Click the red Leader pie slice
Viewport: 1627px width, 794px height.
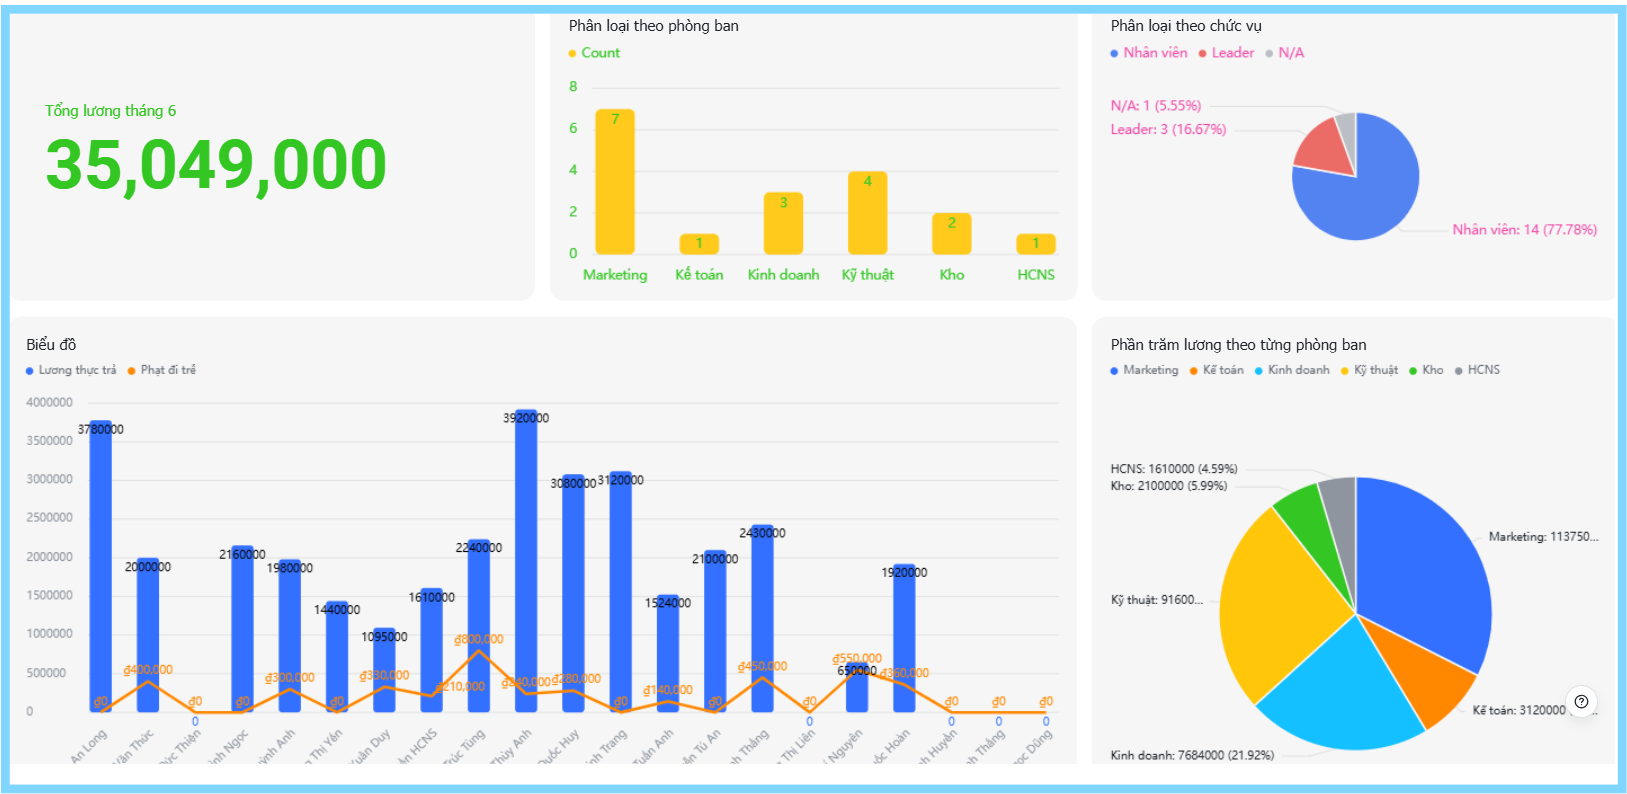coord(1324,148)
